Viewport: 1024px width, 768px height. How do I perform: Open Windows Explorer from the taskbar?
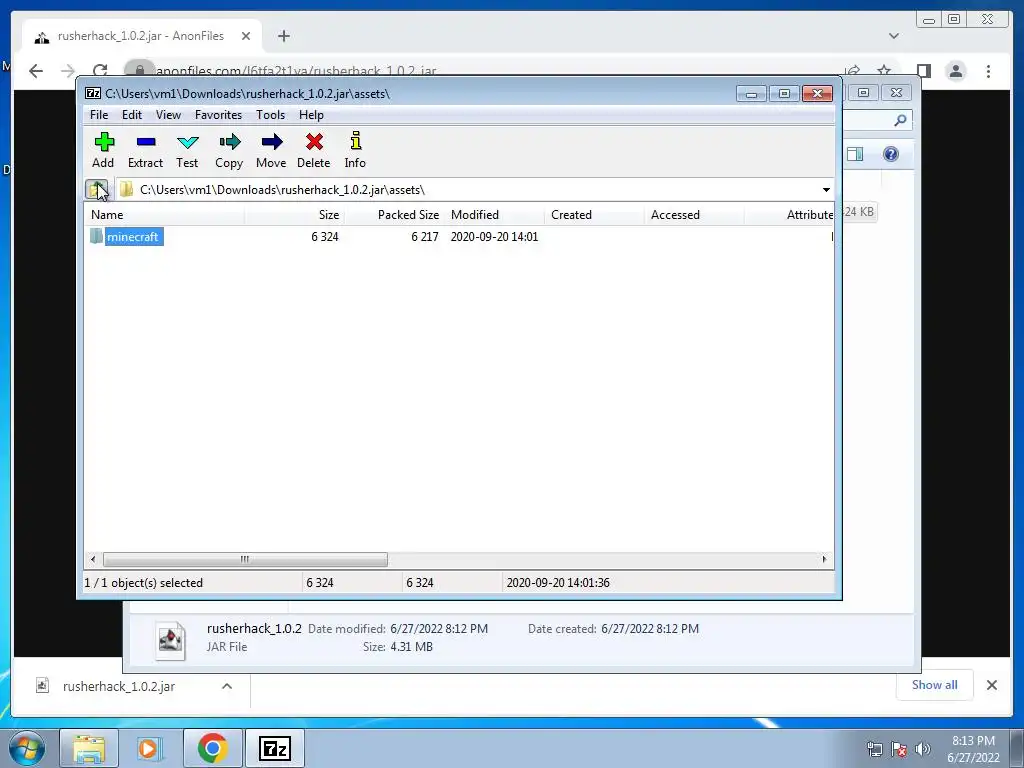click(x=89, y=748)
